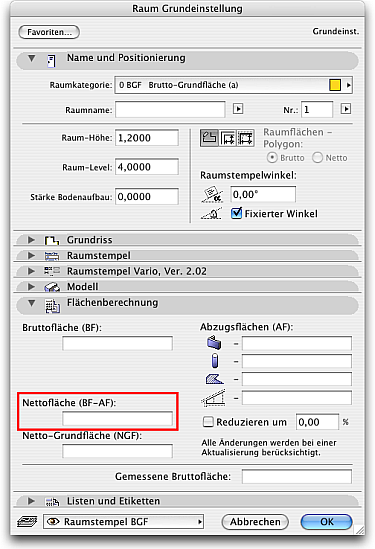Click the layer icon at bottom left
Viewport: 375px width, 549px height.
point(27,522)
